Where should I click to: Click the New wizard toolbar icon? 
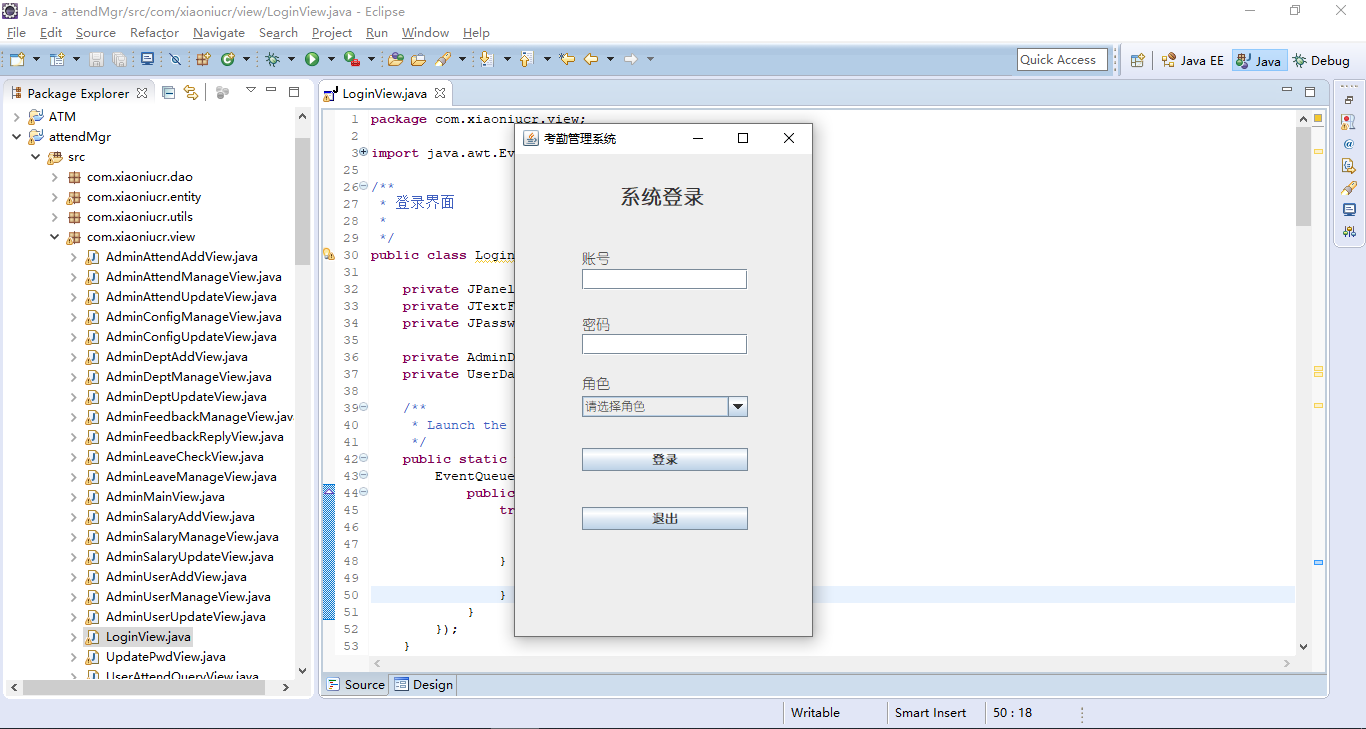17,59
